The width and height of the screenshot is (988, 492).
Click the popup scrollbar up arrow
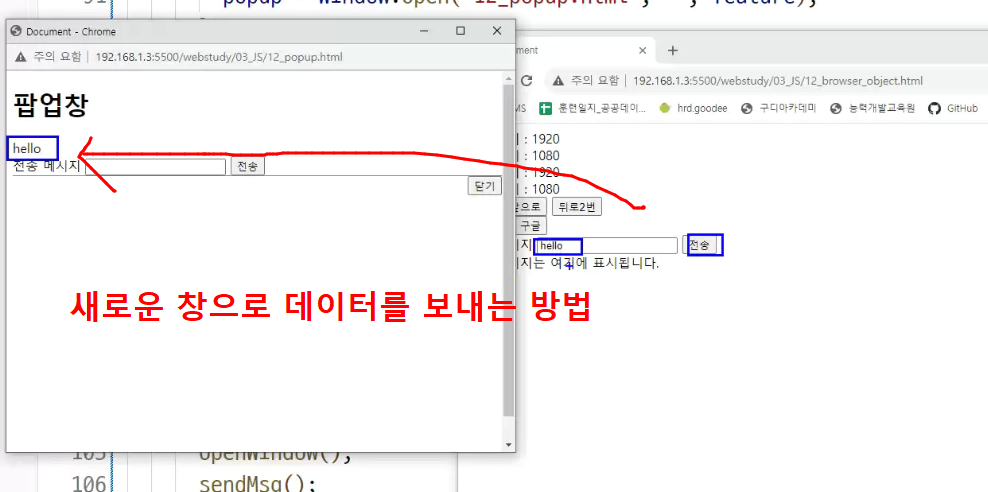pos(509,79)
